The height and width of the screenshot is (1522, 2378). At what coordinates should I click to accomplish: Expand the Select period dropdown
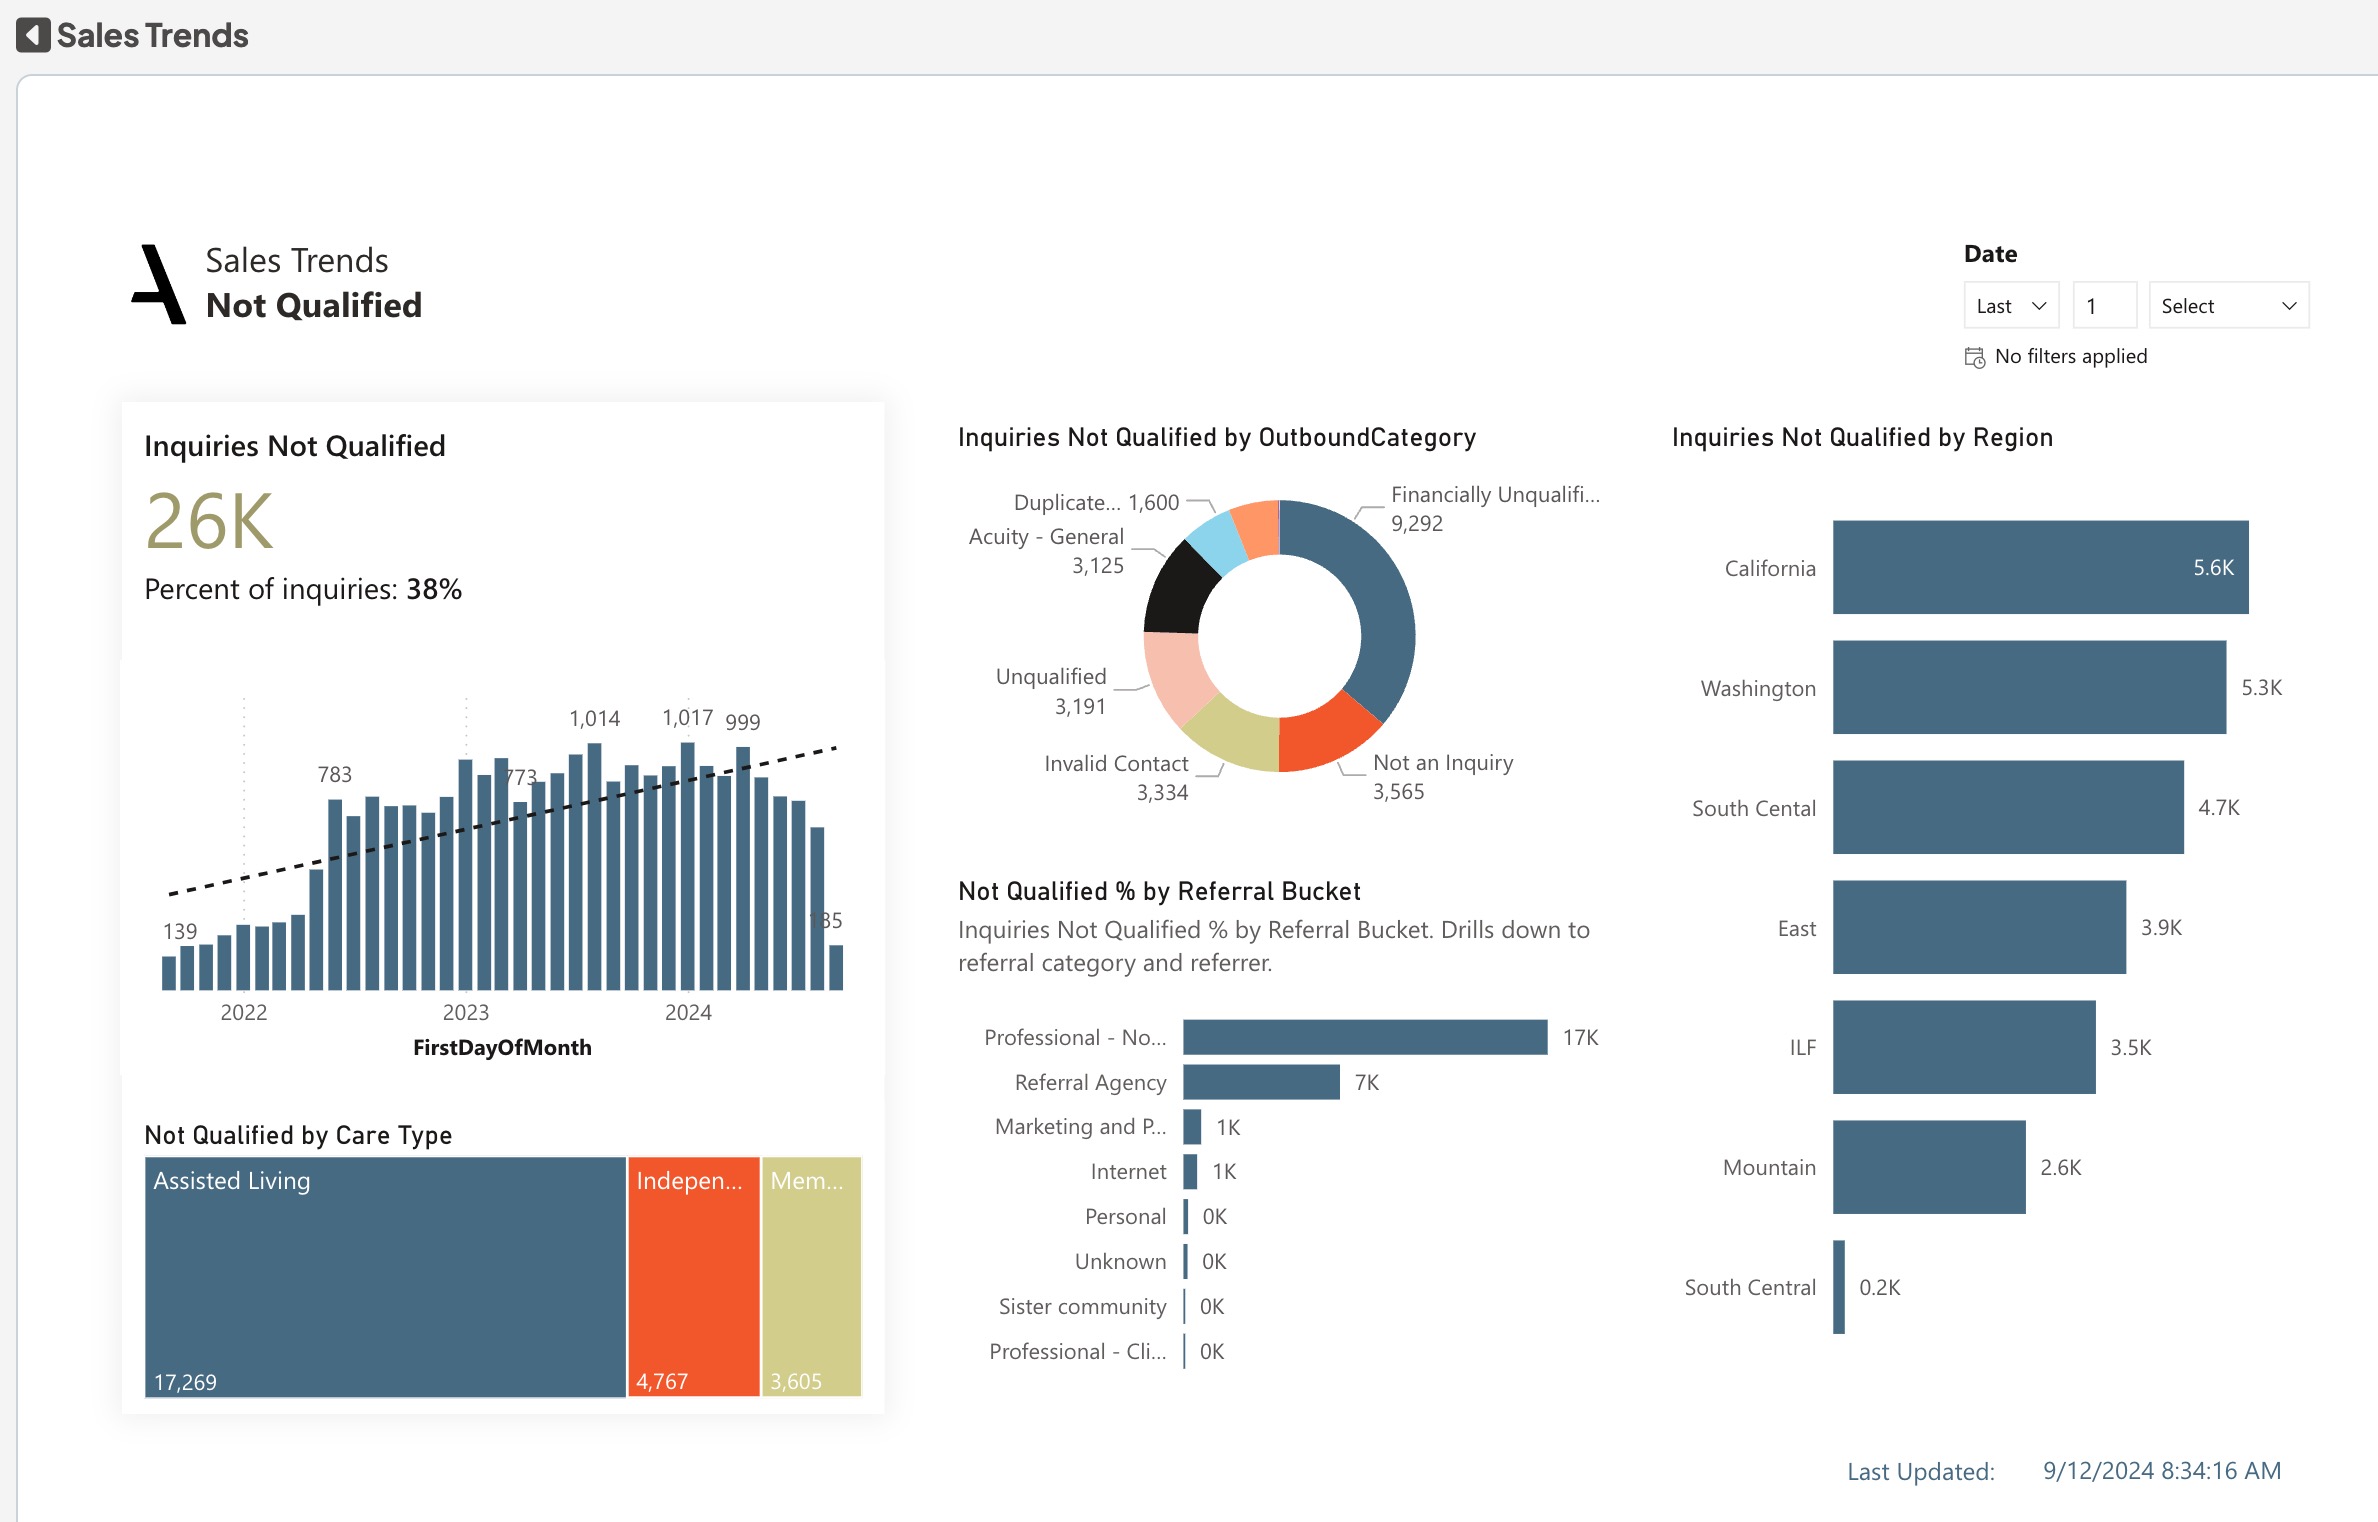2228,306
